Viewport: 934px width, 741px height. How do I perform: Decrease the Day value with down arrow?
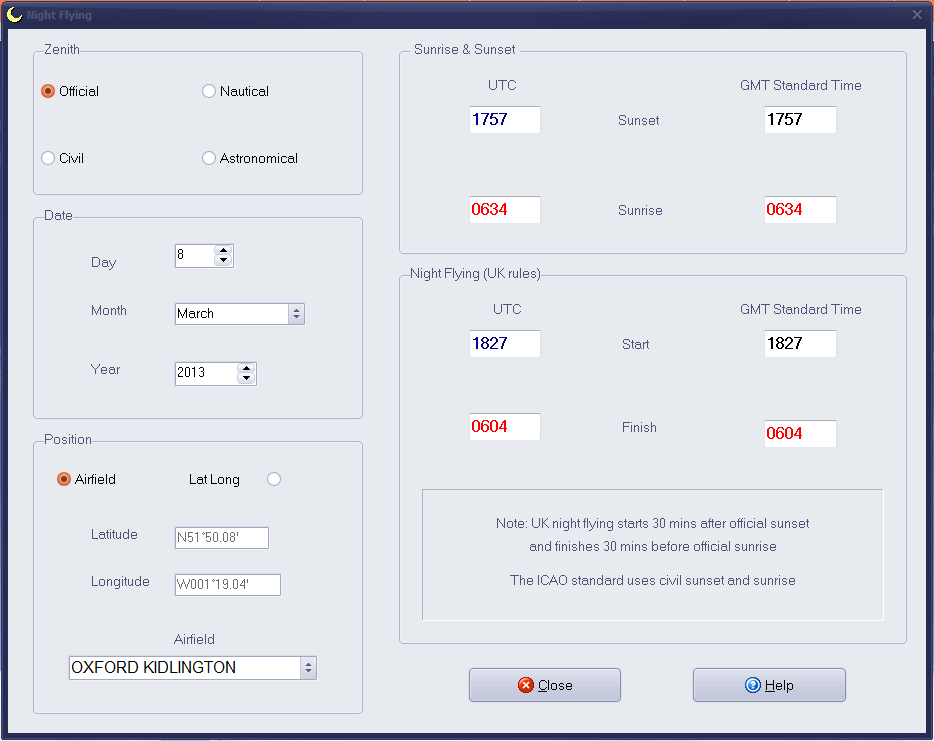click(x=223, y=260)
